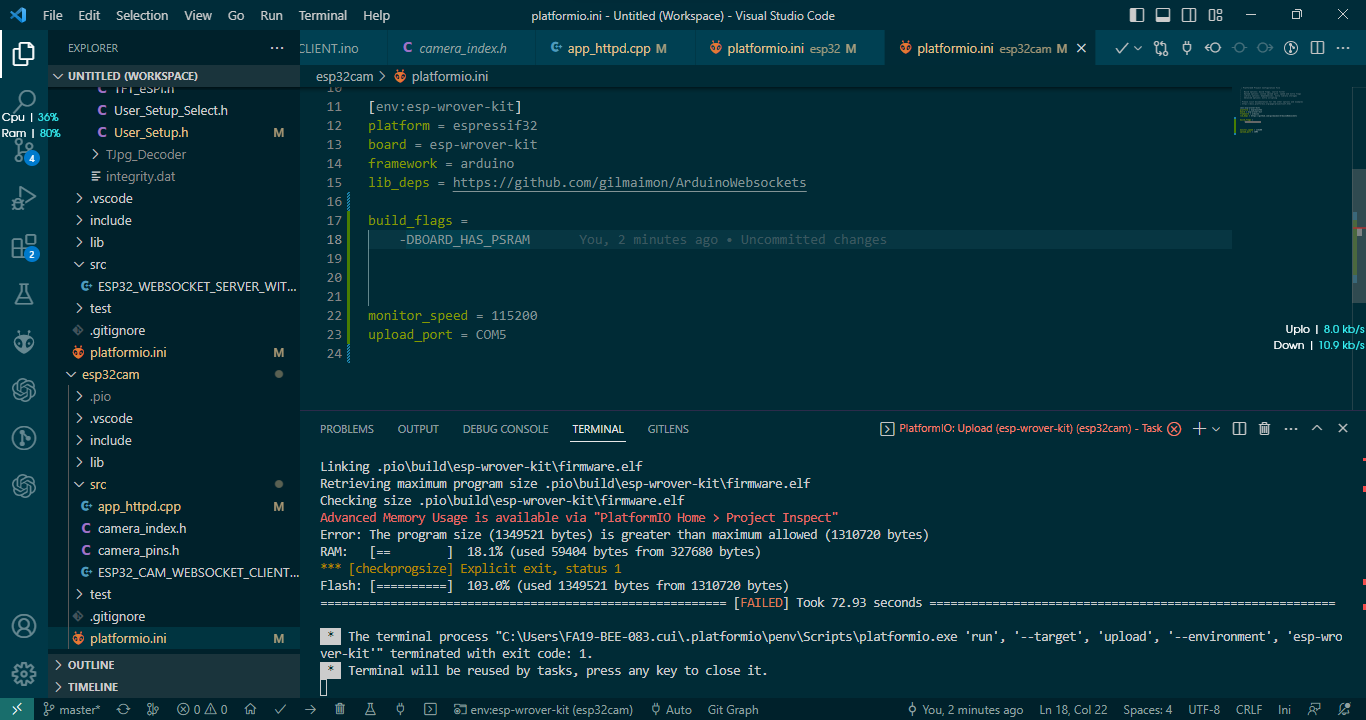1366x720 pixels.
Task: Open new terminal launch profile dropdown
Action: pos(1216,428)
